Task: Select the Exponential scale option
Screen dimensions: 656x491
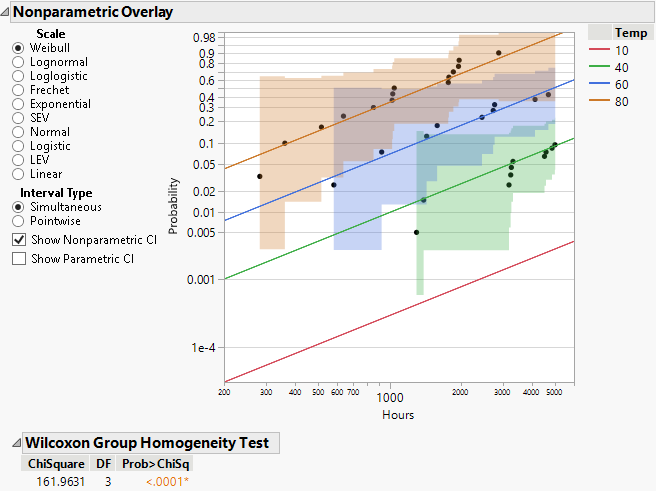Action: [19, 104]
